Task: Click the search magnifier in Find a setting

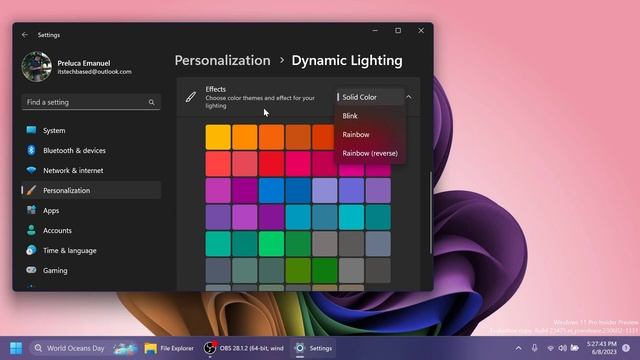Action: (151, 102)
